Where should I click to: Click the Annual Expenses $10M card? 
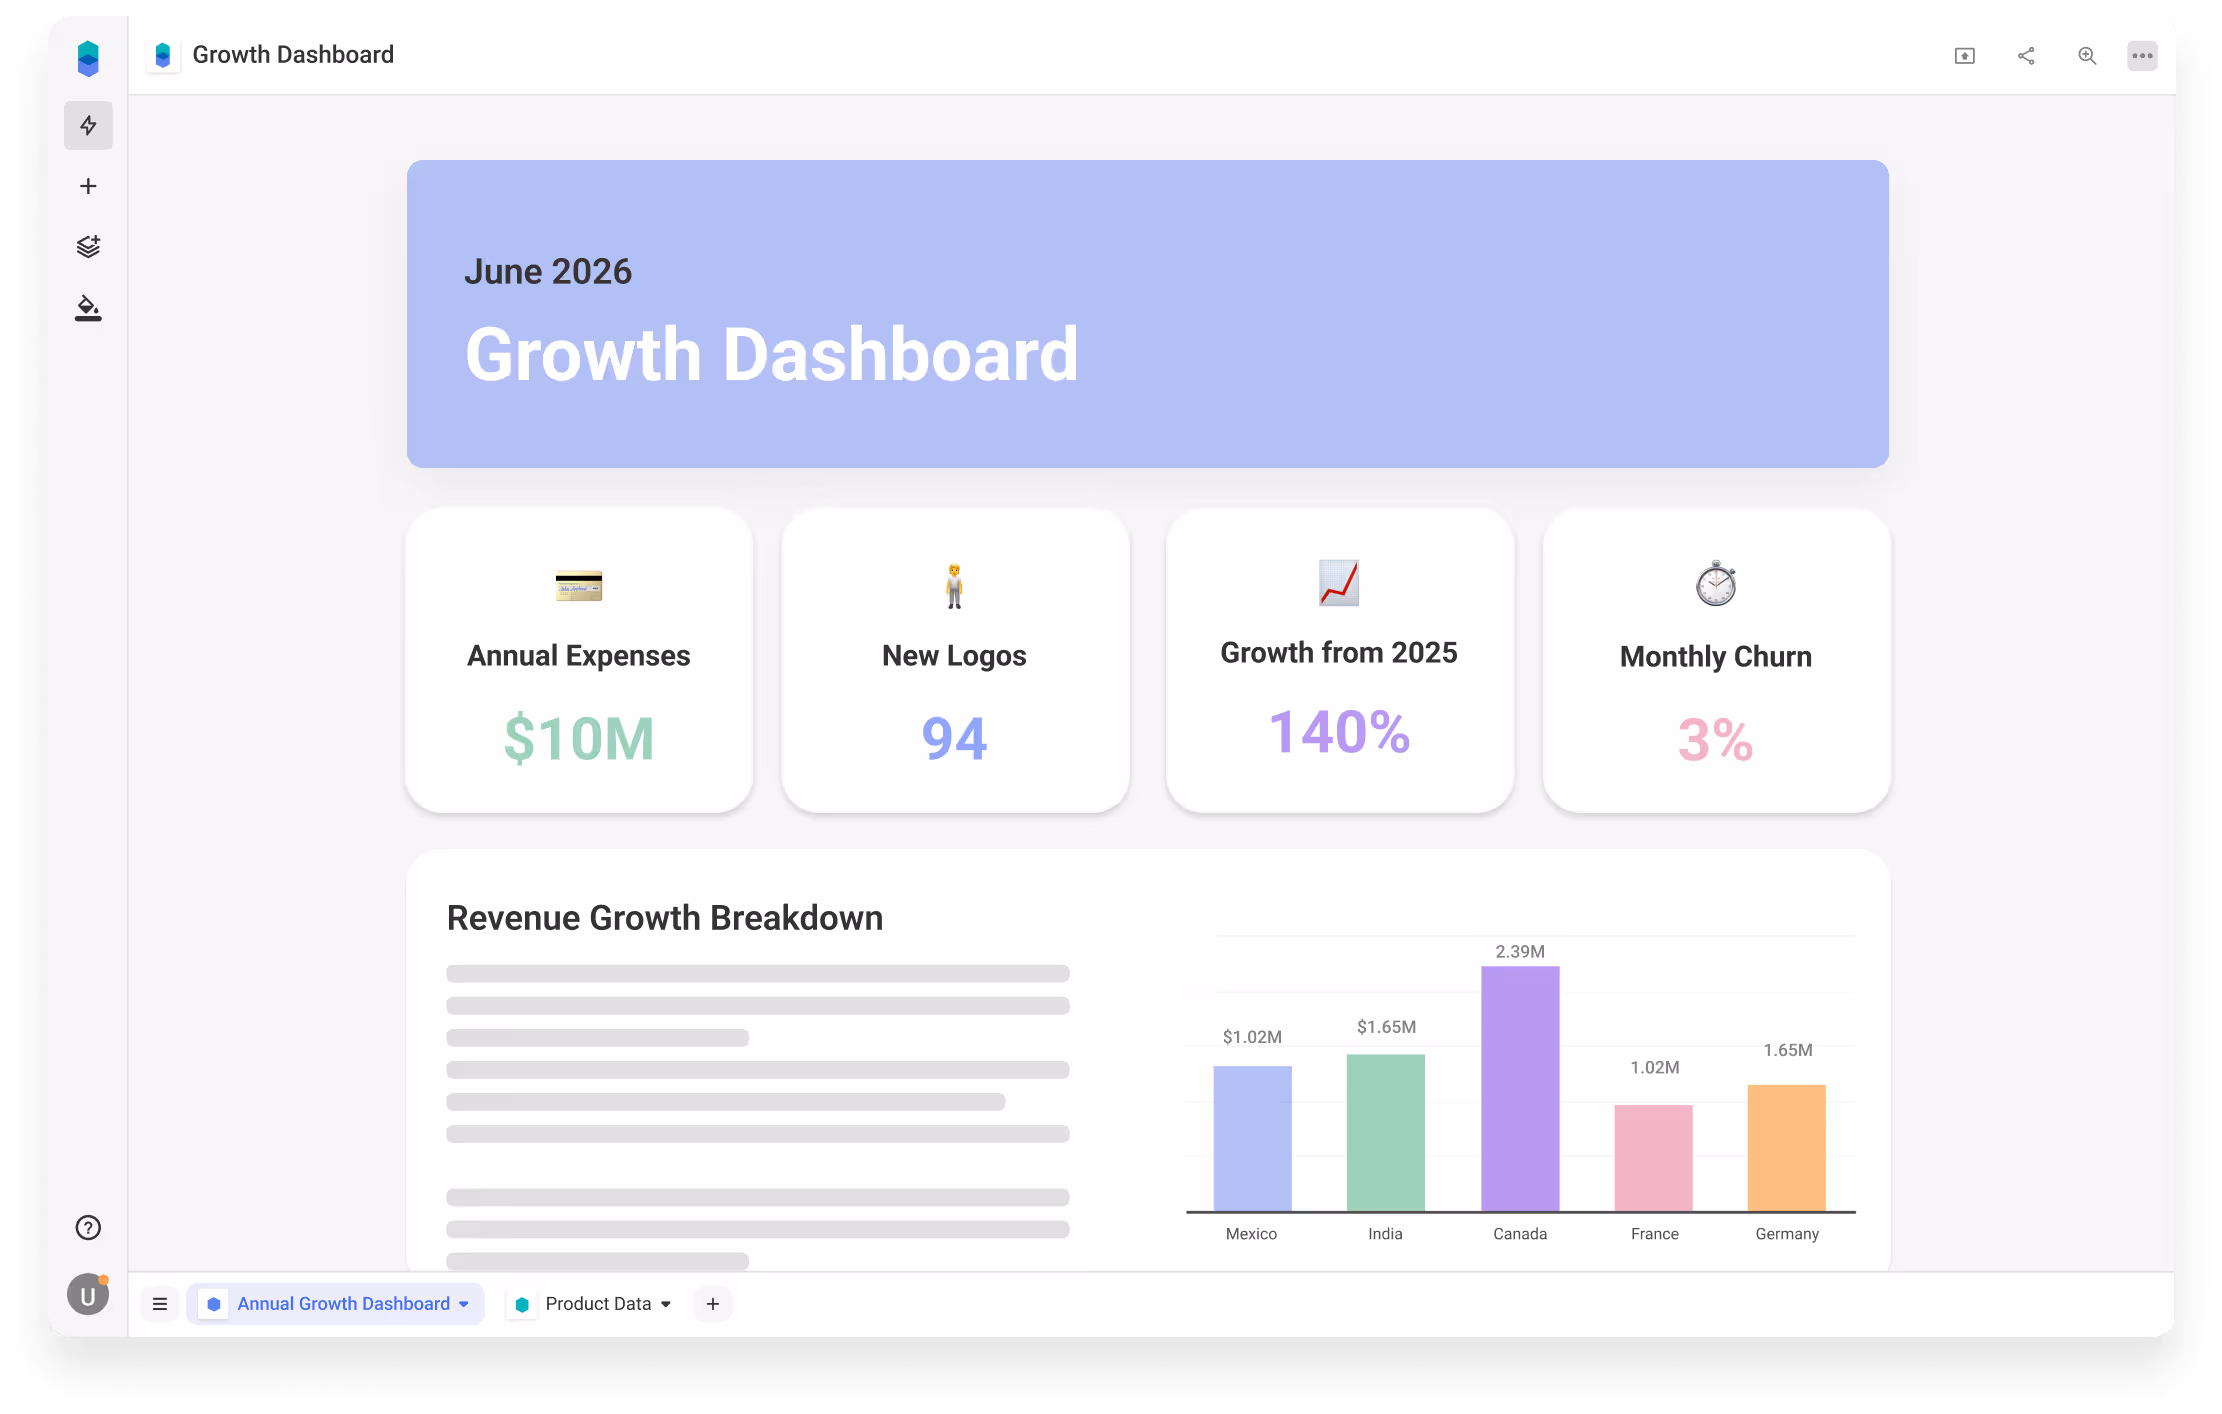coord(579,661)
